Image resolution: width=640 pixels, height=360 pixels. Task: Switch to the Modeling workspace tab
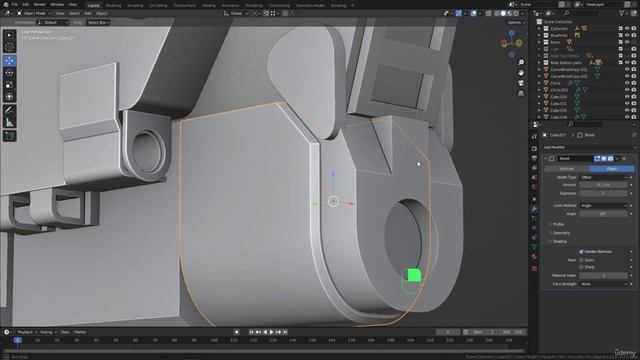(x=113, y=6)
